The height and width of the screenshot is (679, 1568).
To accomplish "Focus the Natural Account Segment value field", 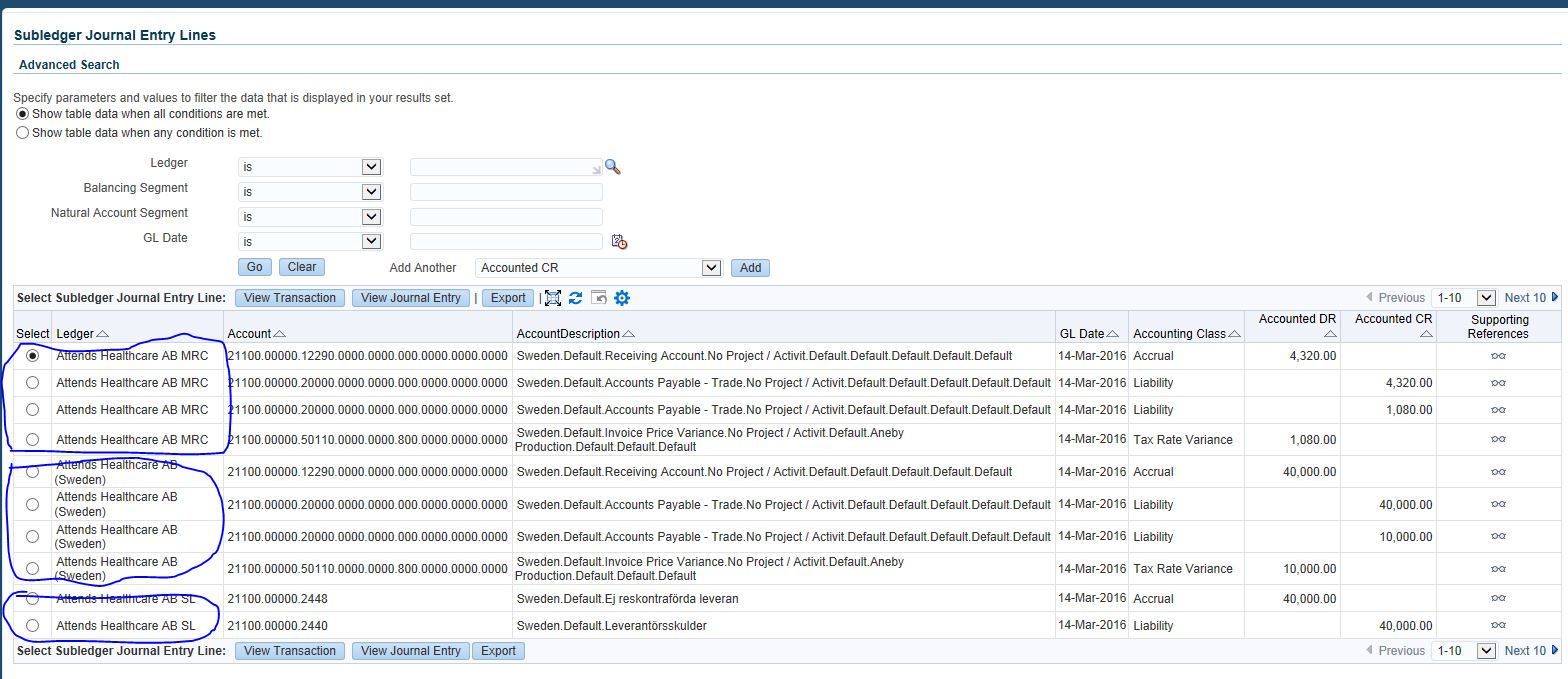I will [x=506, y=217].
